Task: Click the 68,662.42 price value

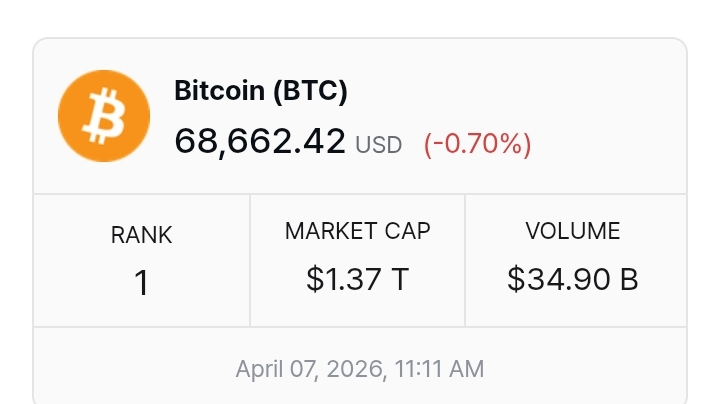Action: coord(260,142)
